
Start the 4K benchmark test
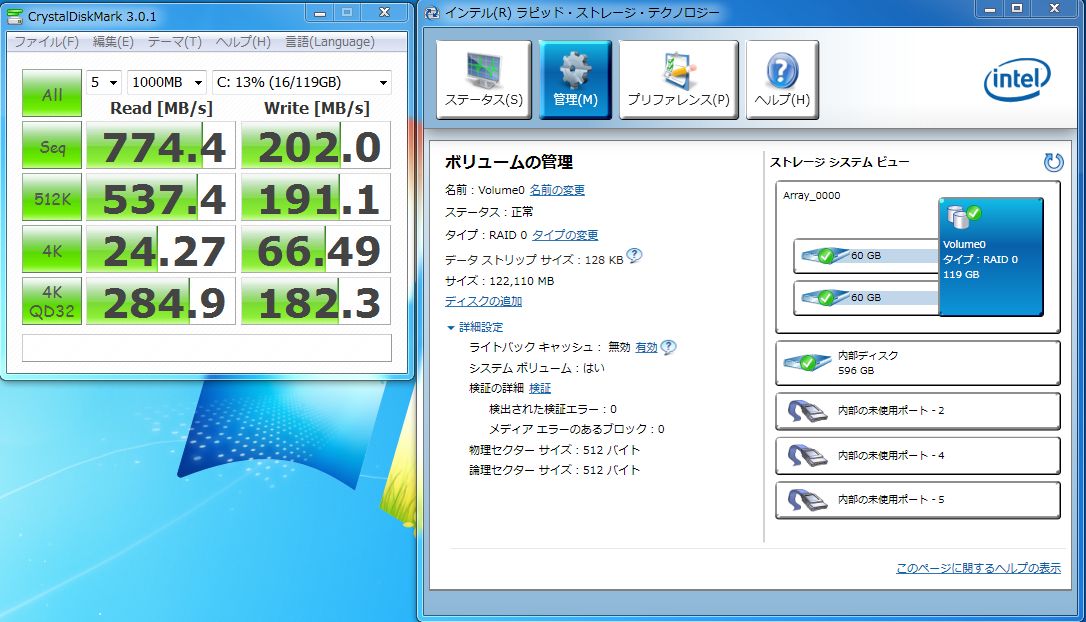[52, 249]
